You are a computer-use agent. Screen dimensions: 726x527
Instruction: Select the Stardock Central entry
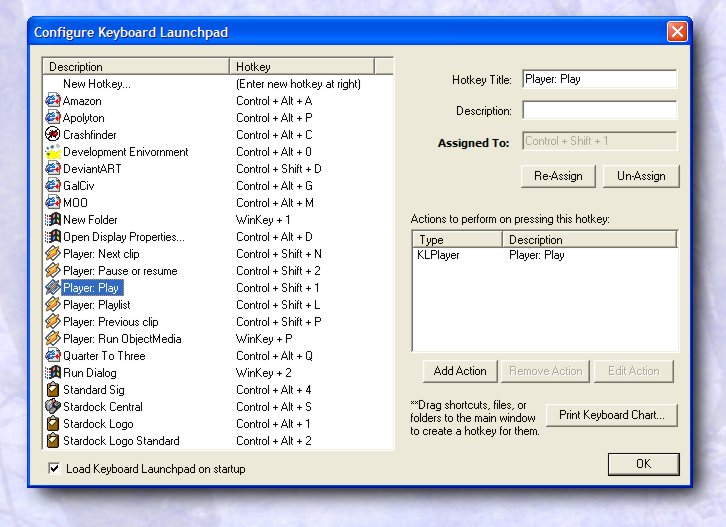tap(103, 407)
